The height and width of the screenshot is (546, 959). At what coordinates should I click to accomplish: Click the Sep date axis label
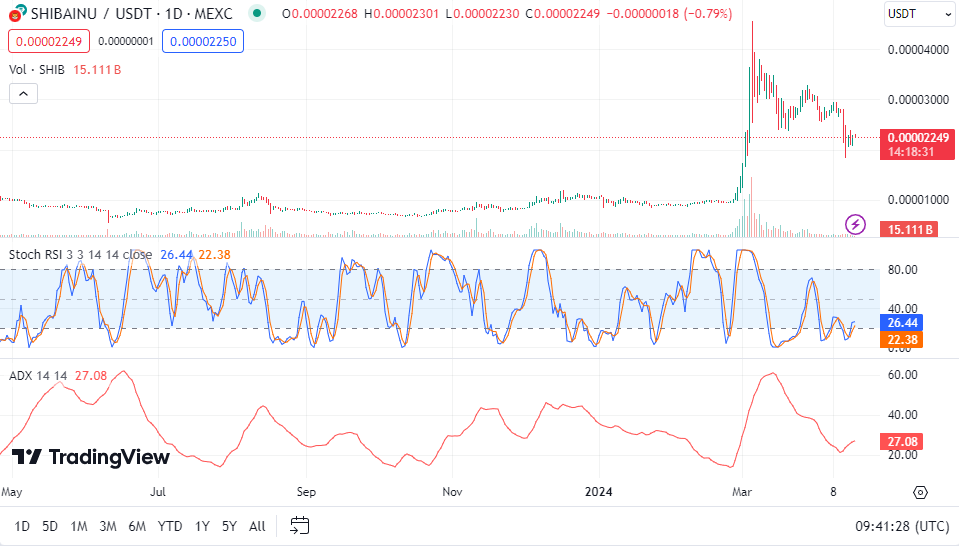(x=306, y=492)
